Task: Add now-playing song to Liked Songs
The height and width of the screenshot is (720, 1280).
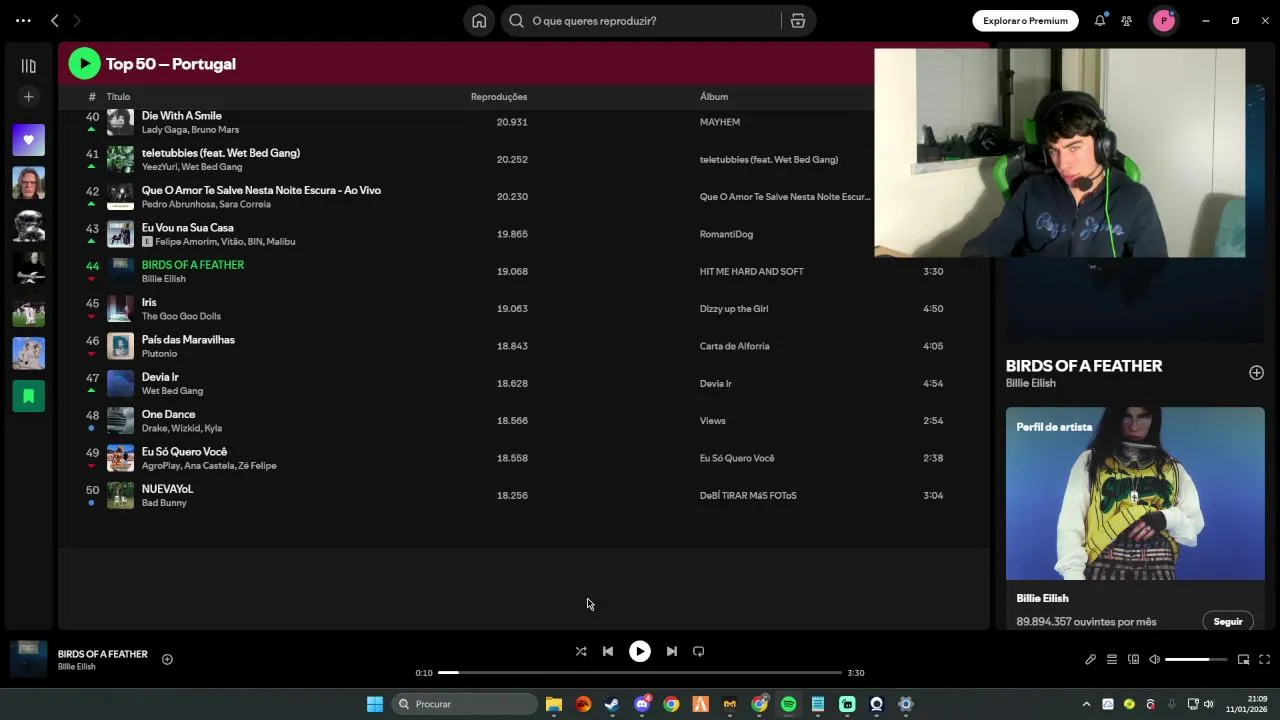Action: tap(167, 659)
